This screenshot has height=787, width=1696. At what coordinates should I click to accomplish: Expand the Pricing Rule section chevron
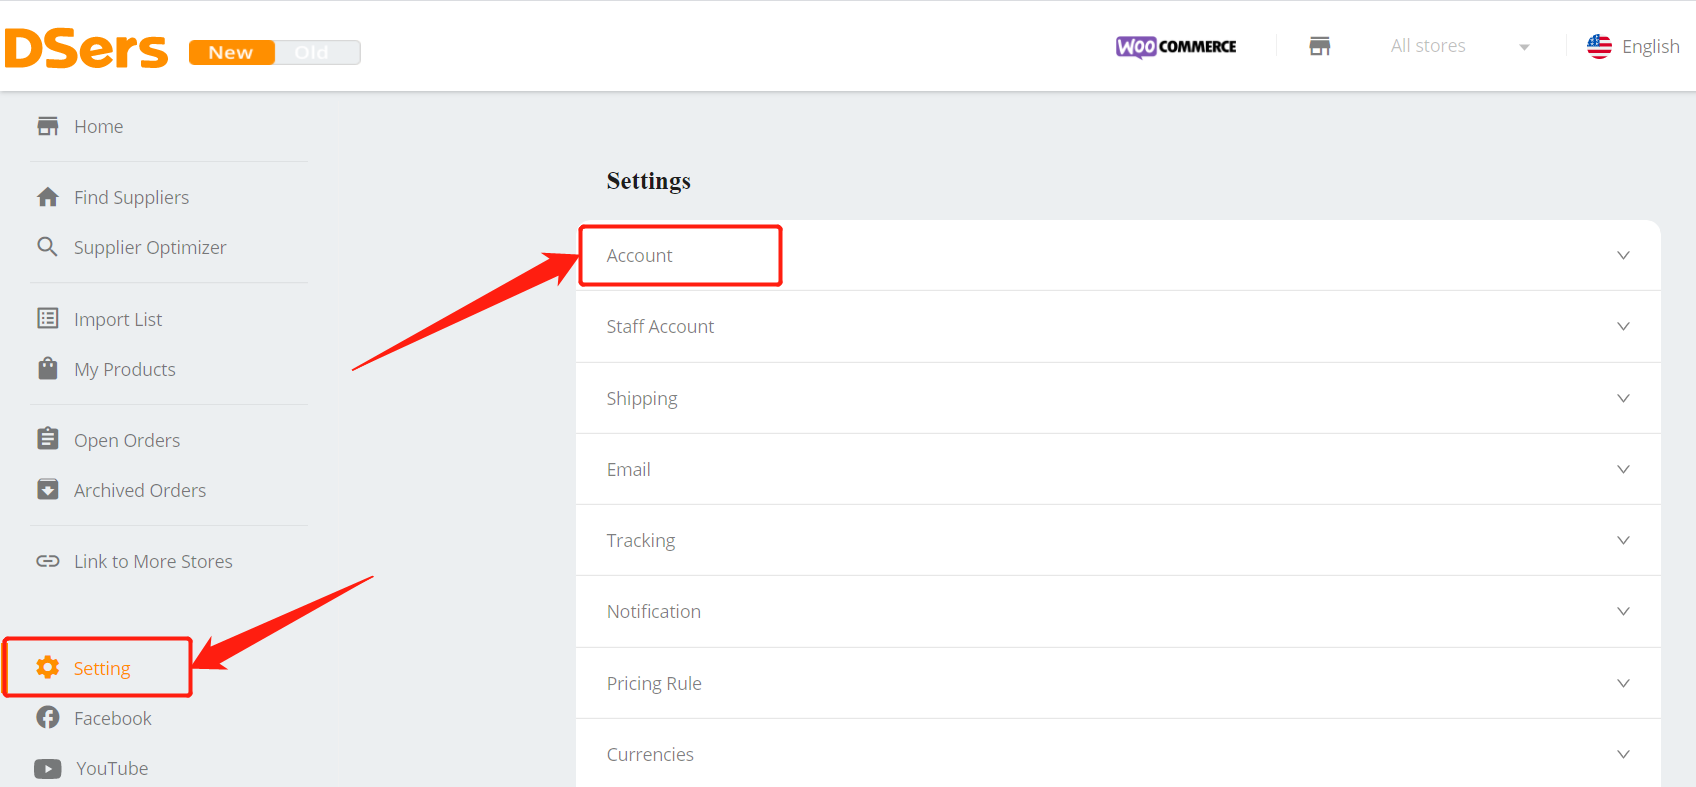pyautogui.click(x=1623, y=683)
